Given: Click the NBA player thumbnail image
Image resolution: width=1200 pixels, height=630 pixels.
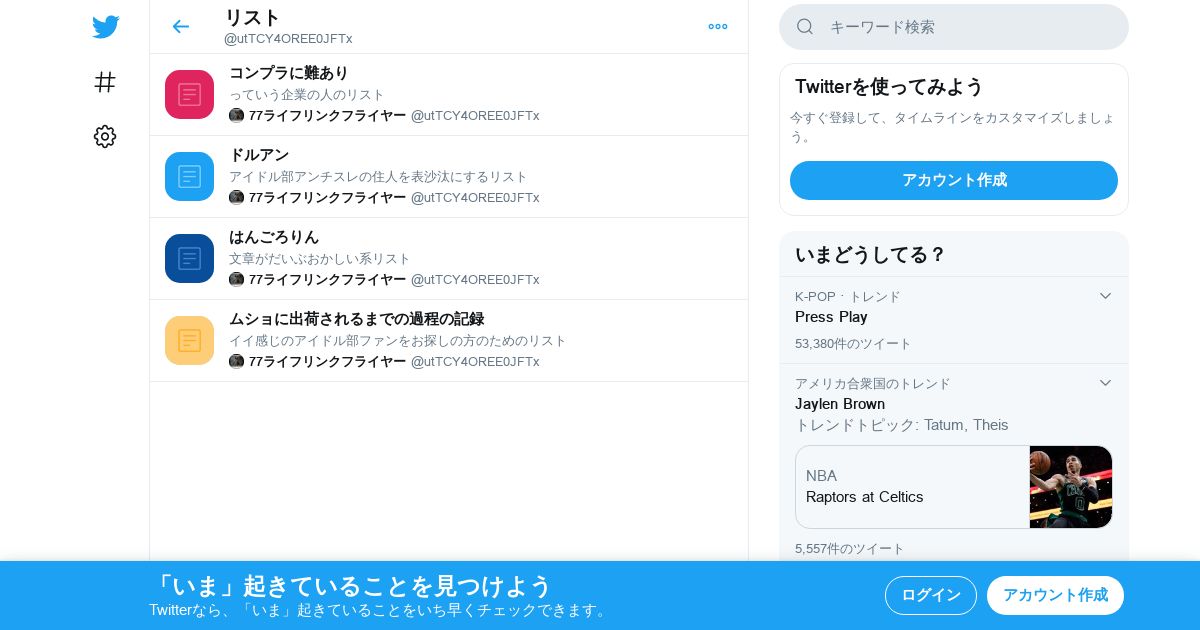Looking at the screenshot, I should 1071,487.
